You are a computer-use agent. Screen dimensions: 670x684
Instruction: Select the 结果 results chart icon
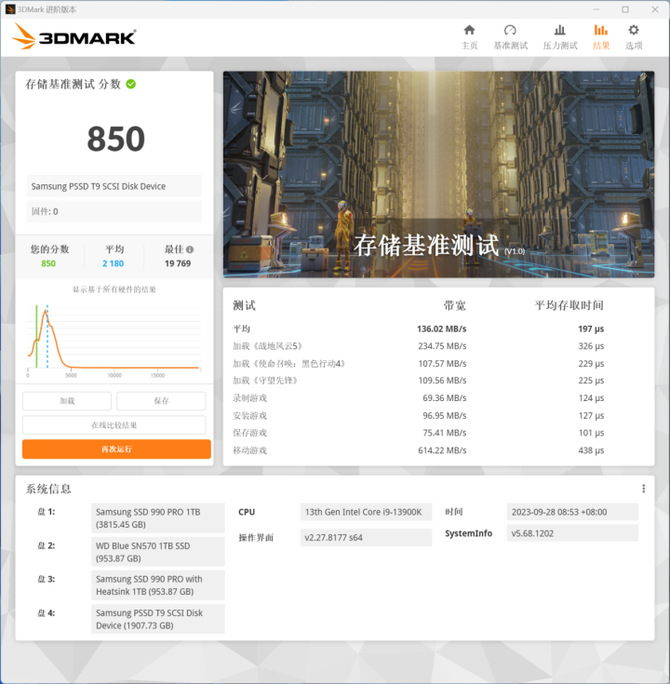click(601, 37)
